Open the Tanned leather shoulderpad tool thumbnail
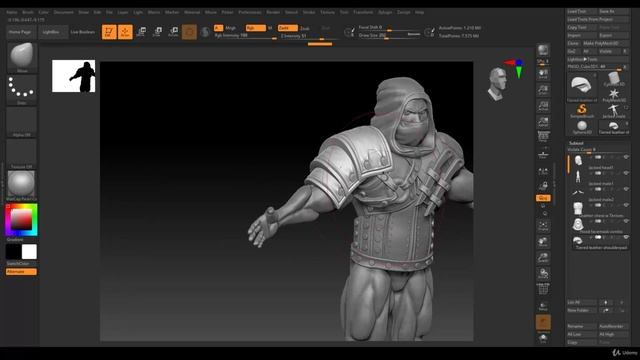 click(582, 87)
